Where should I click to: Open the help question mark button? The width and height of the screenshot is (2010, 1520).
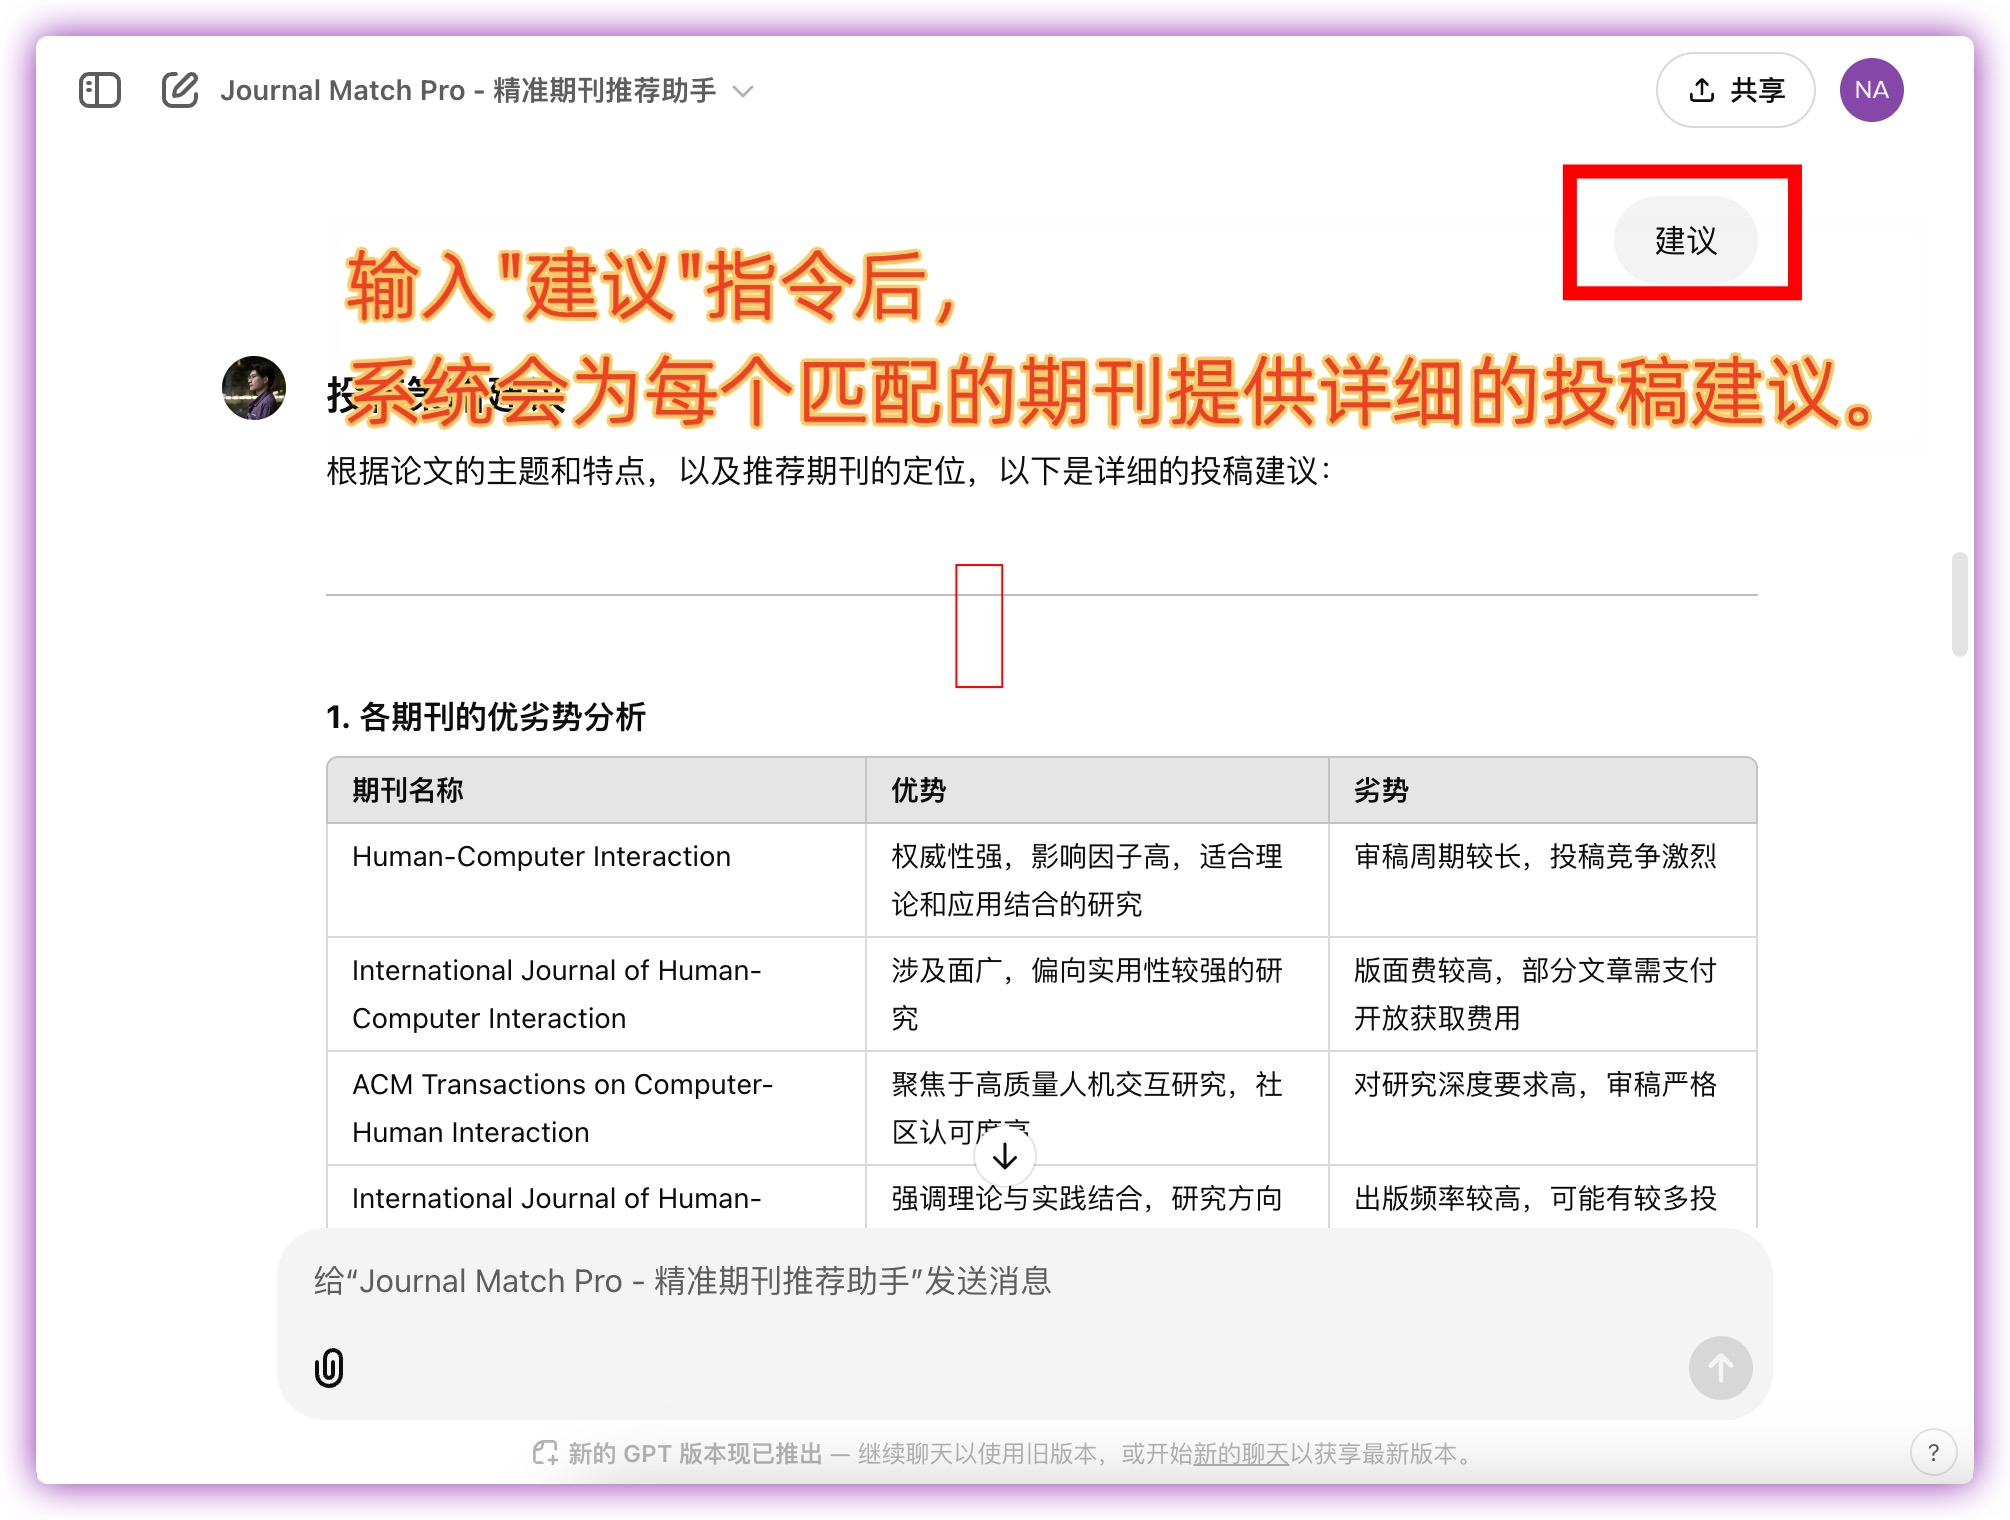(x=1933, y=1452)
